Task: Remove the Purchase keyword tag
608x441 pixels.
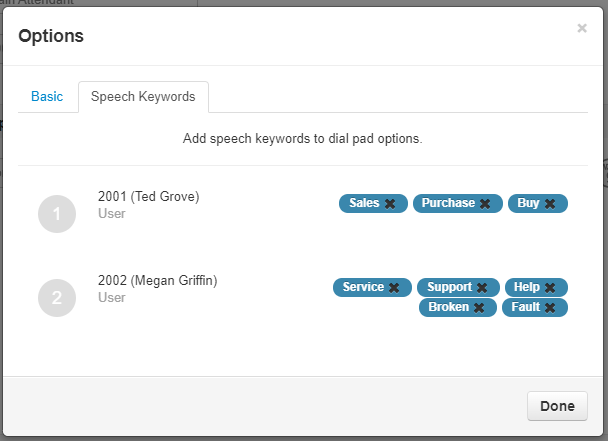Action: 485,204
